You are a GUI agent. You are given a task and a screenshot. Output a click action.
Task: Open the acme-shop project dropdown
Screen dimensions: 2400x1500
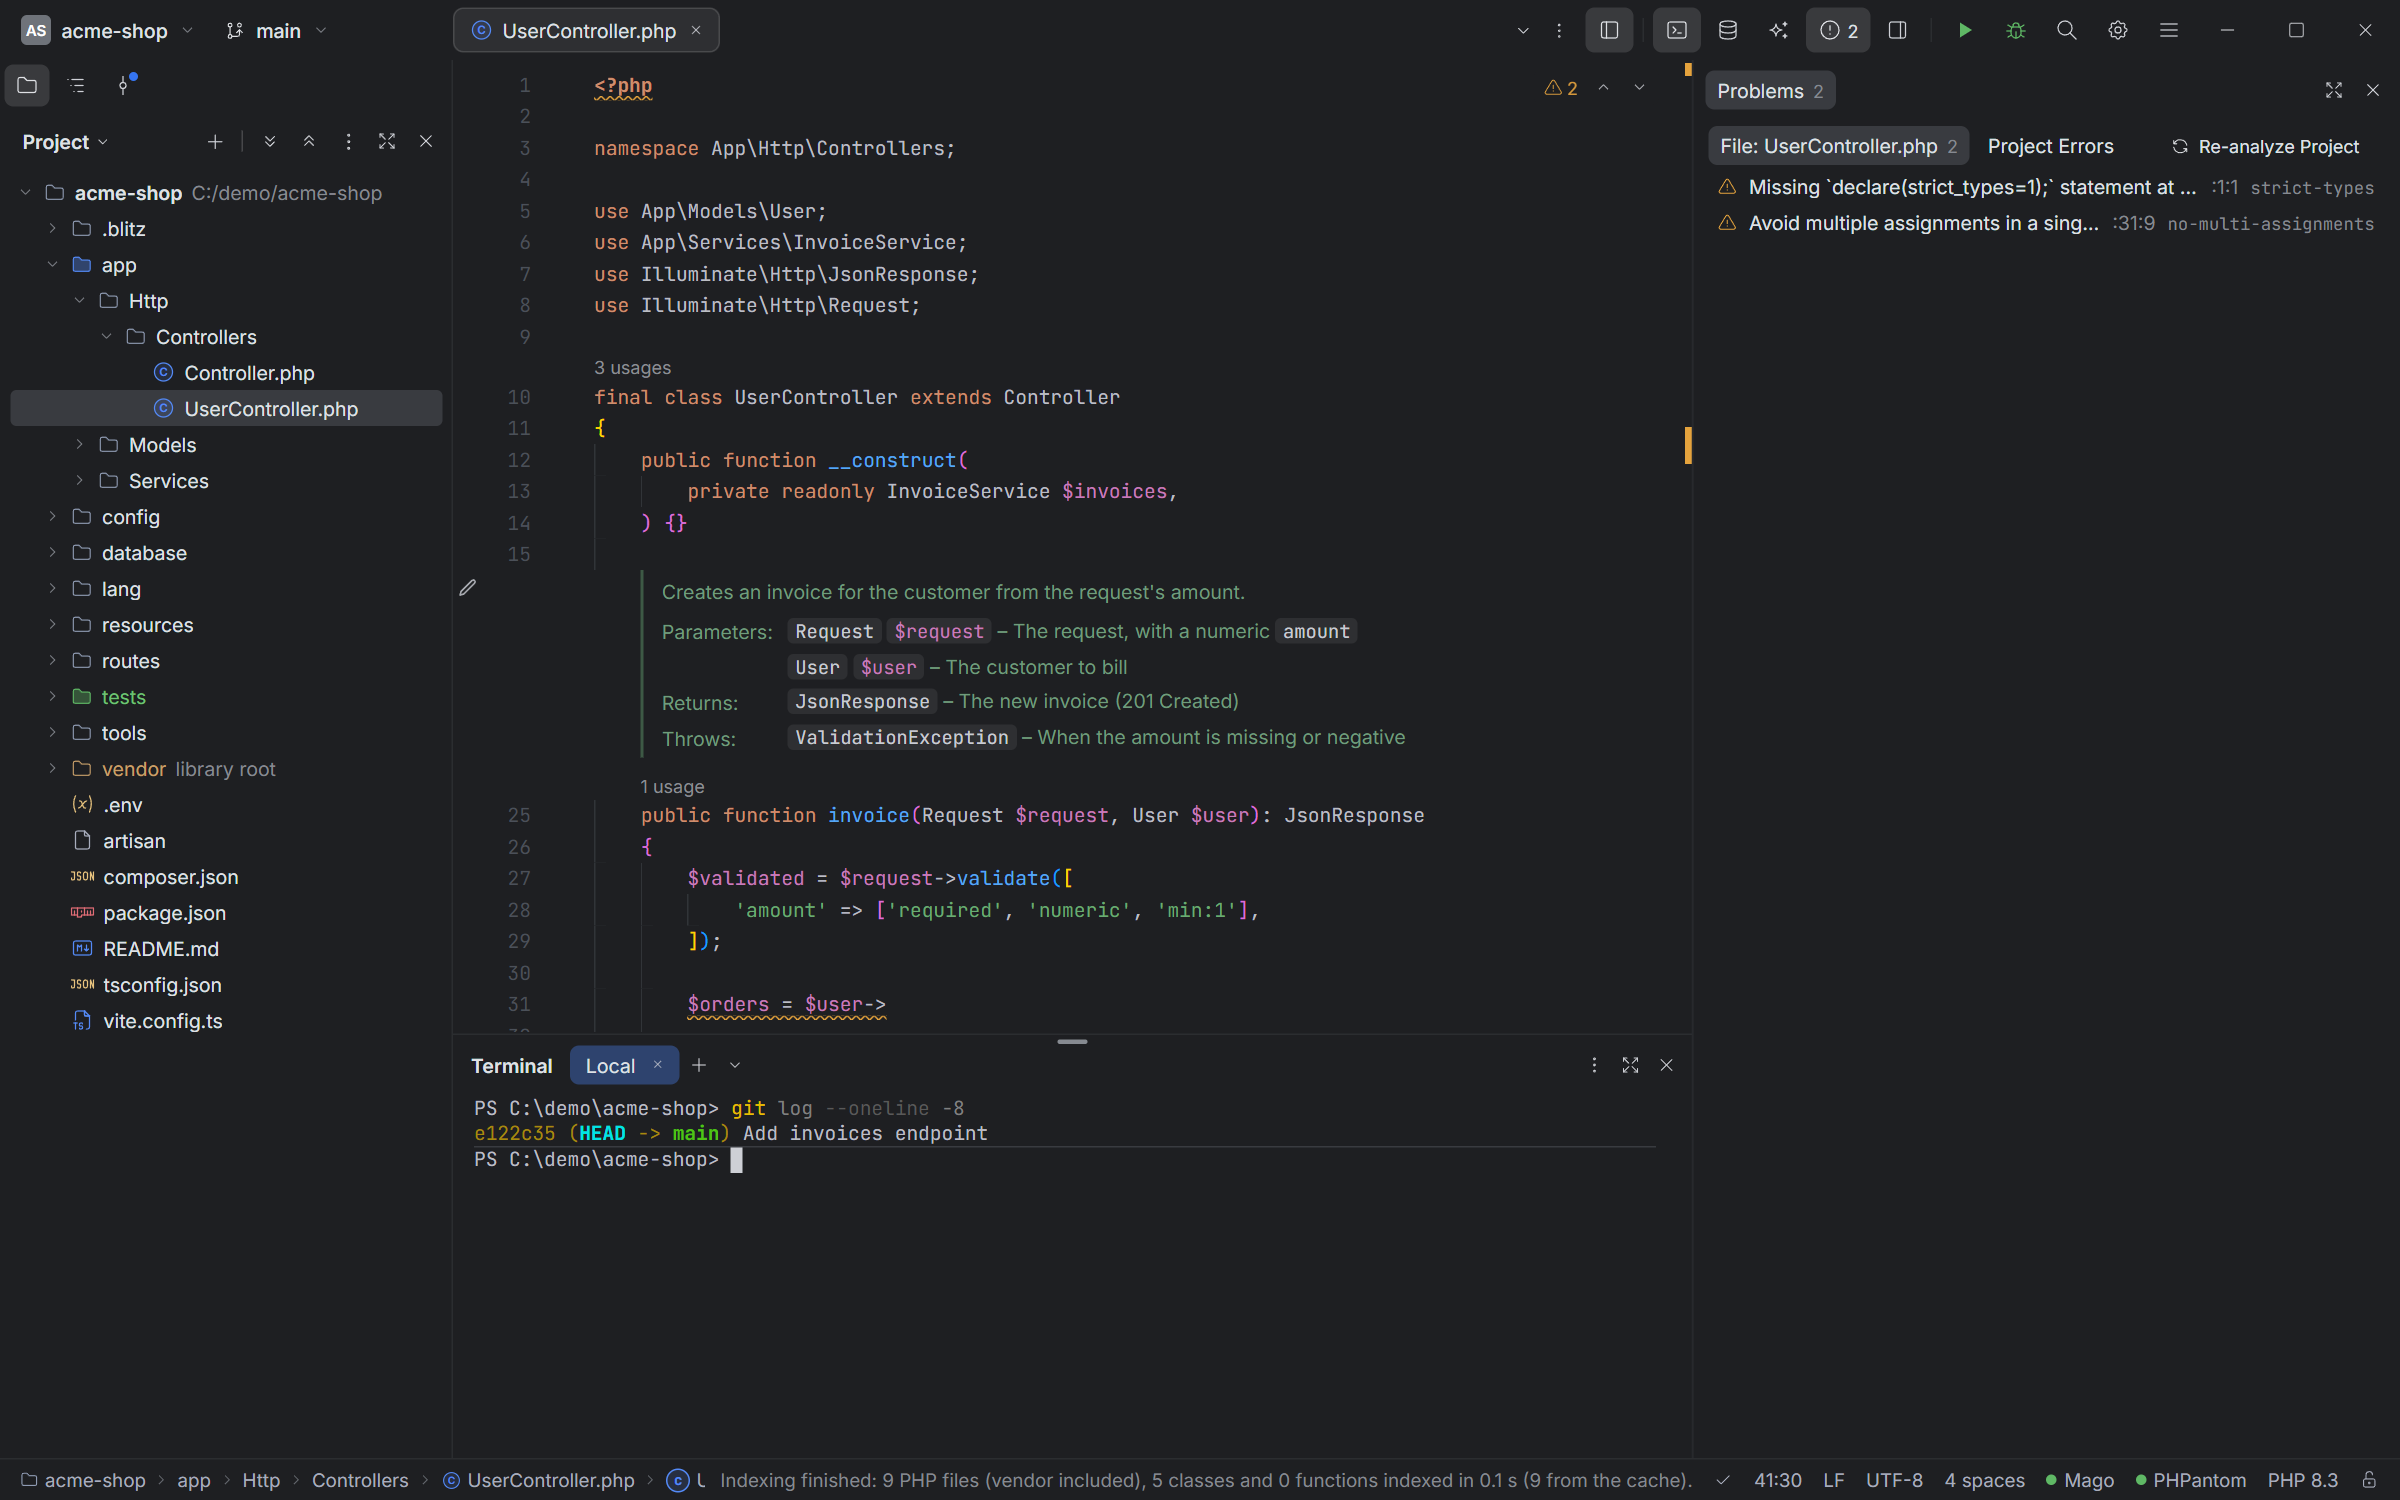(108, 31)
